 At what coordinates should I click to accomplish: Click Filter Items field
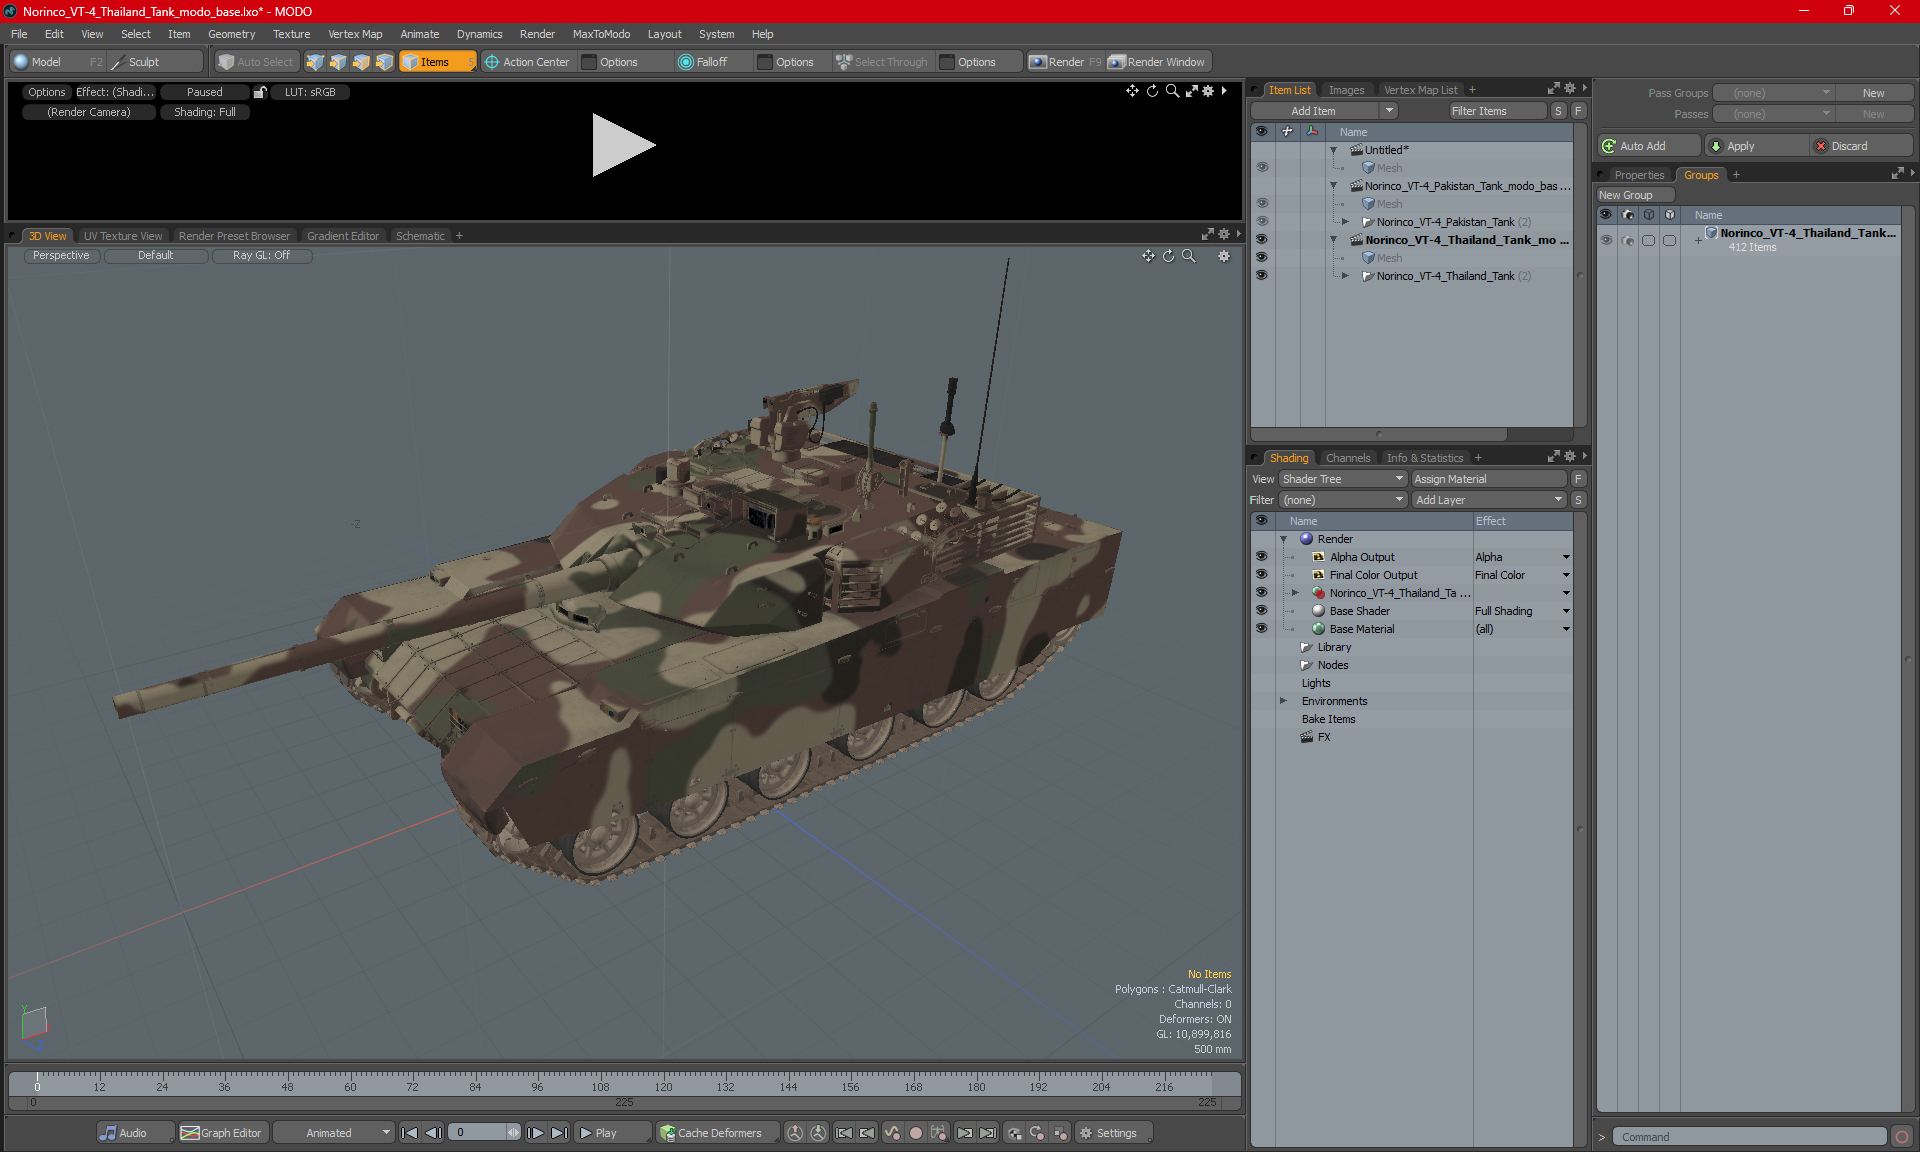click(x=1496, y=111)
